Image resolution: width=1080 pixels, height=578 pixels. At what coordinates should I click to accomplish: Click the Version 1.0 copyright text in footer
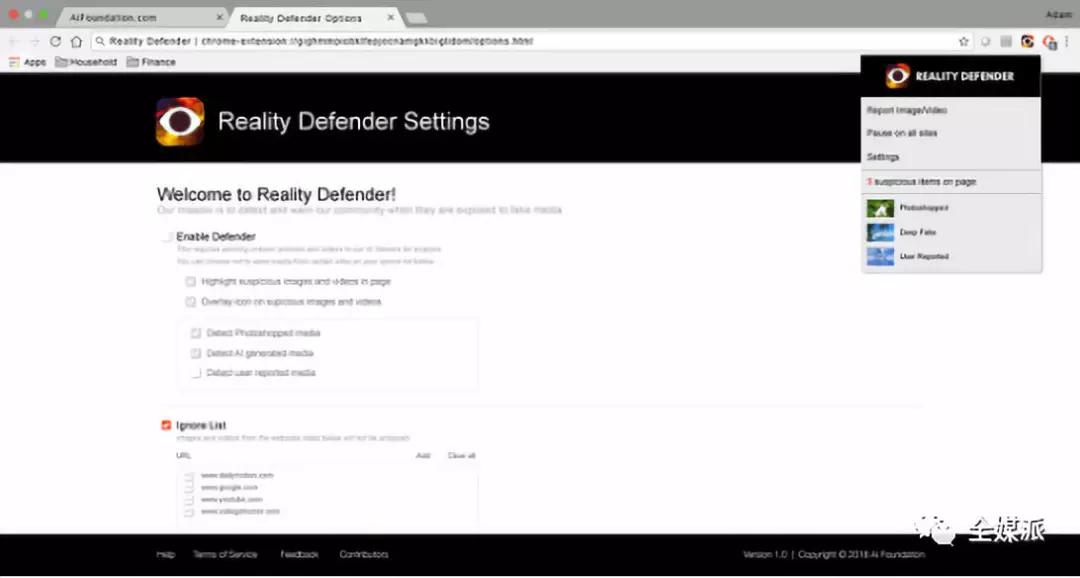(834, 555)
